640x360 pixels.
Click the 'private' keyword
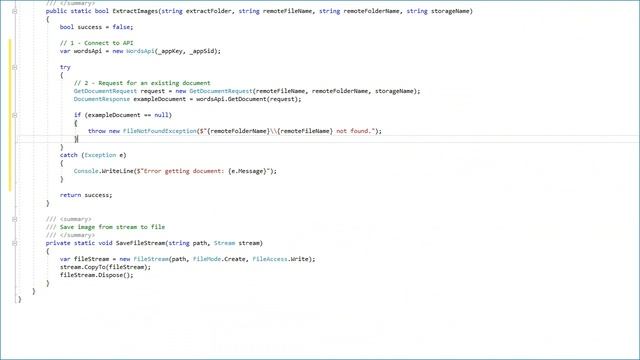click(58, 243)
